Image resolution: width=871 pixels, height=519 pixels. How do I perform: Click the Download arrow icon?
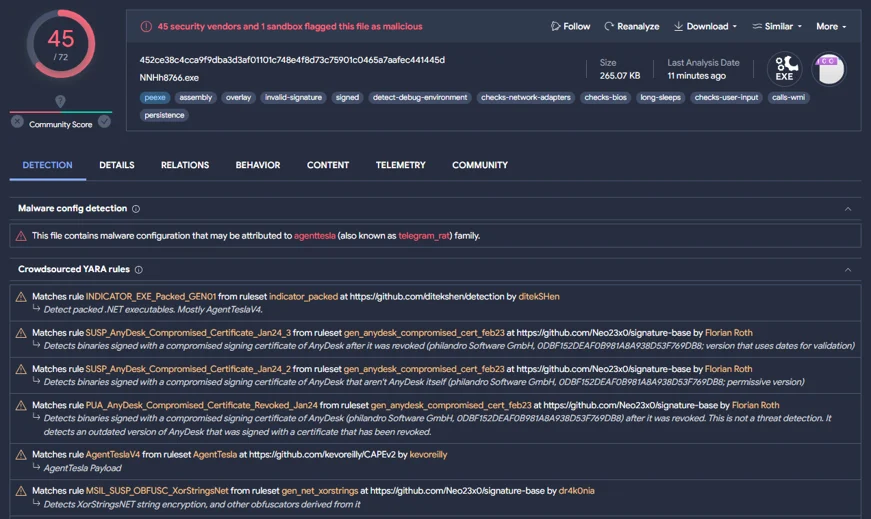(x=678, y=26)
